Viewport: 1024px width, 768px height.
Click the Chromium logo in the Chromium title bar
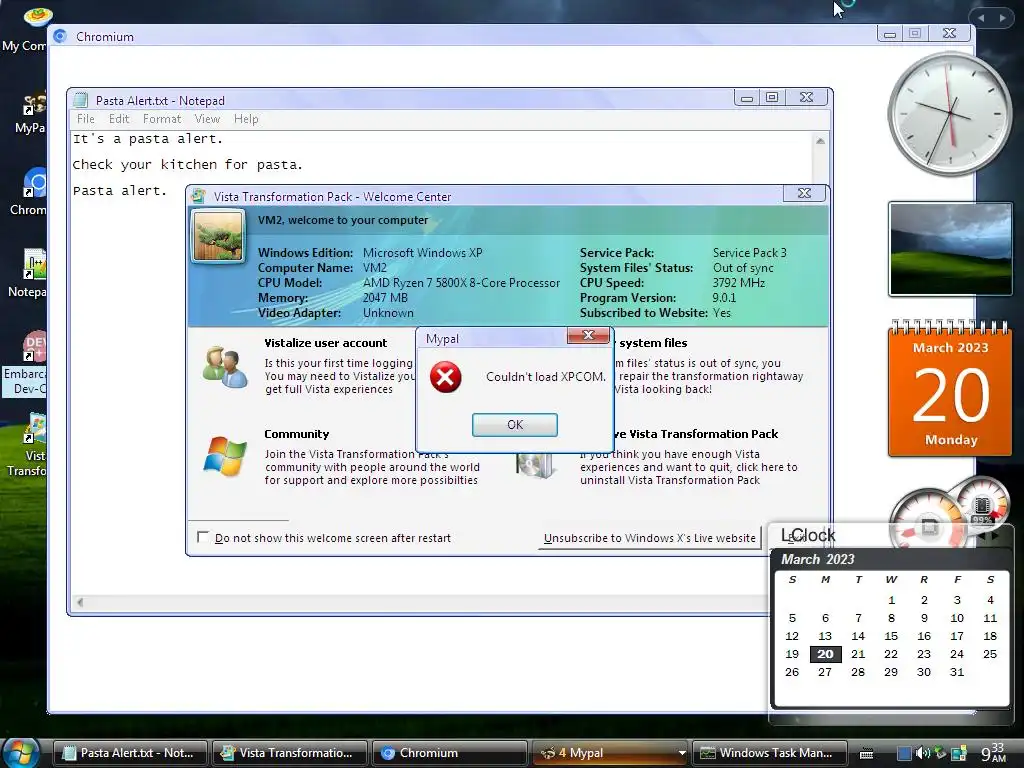[60, 37]
